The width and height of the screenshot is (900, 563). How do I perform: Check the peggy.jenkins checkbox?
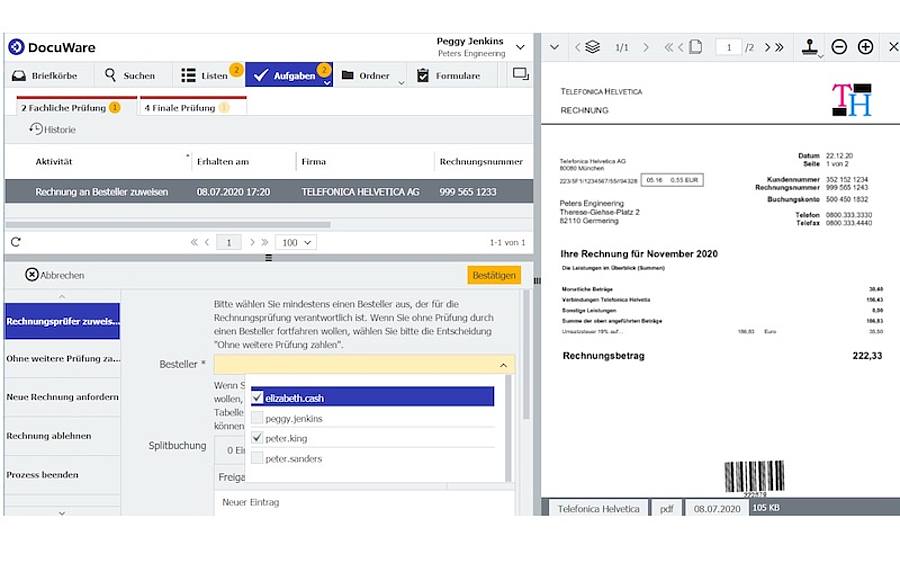pos(257,418)
